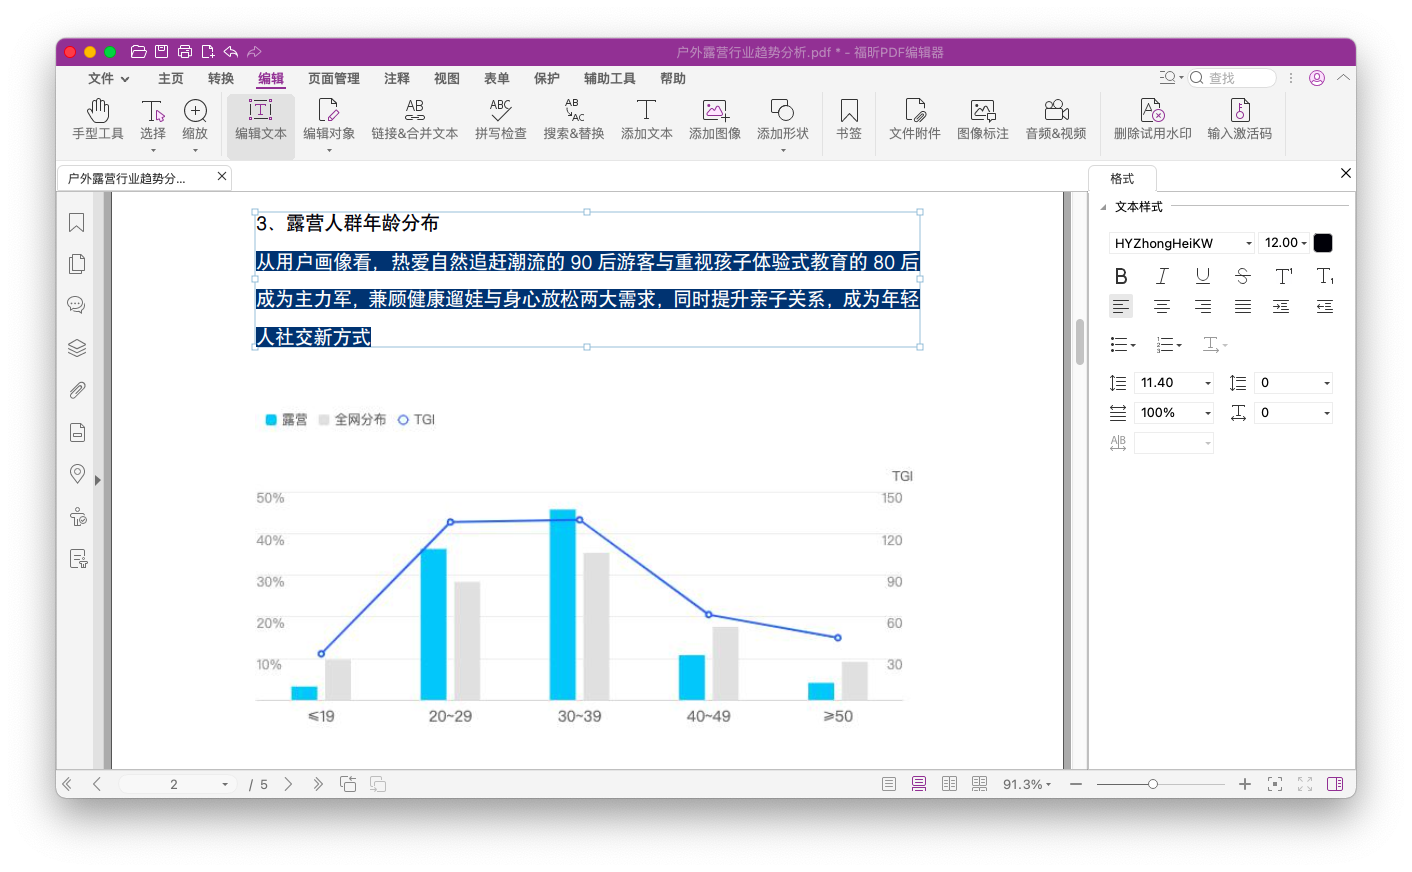Open the 页面管理 ribbon tab
The width and height of the screenshot is (1412, 872).
coord(334,78)
